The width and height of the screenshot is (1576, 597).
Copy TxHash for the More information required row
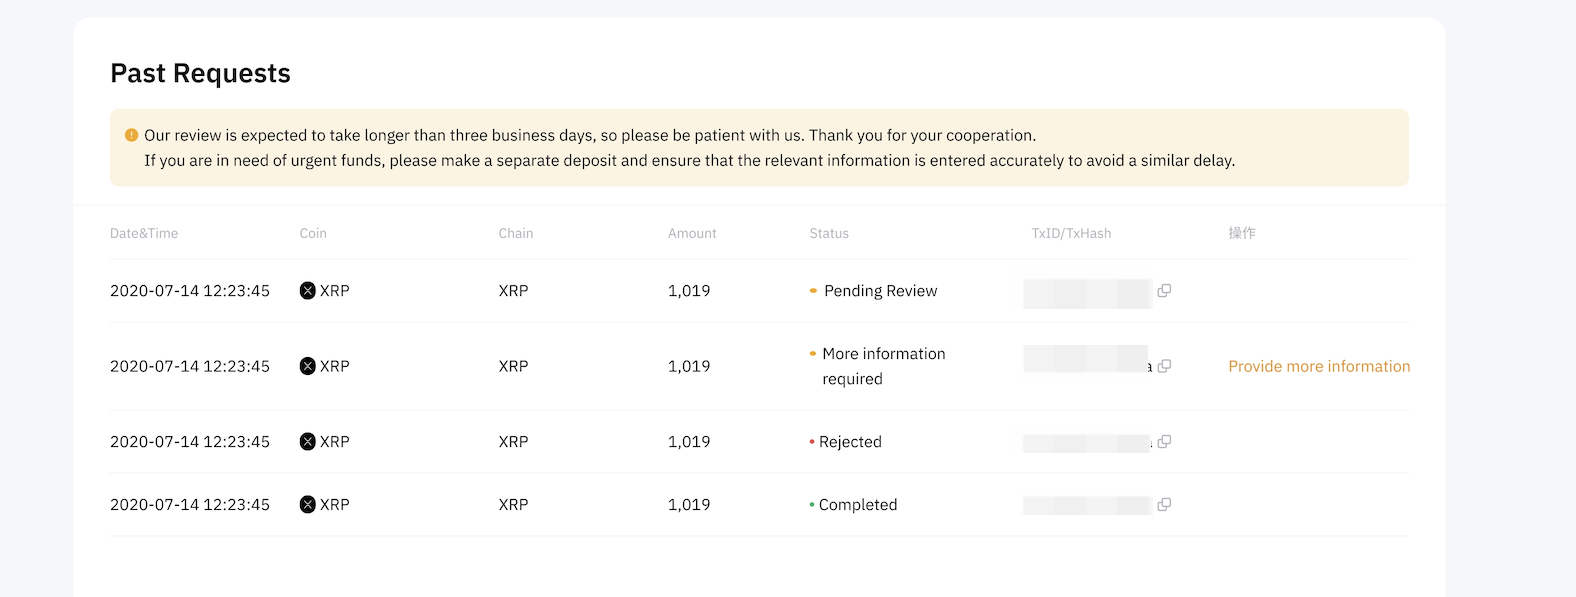(x=1164, y=366)
